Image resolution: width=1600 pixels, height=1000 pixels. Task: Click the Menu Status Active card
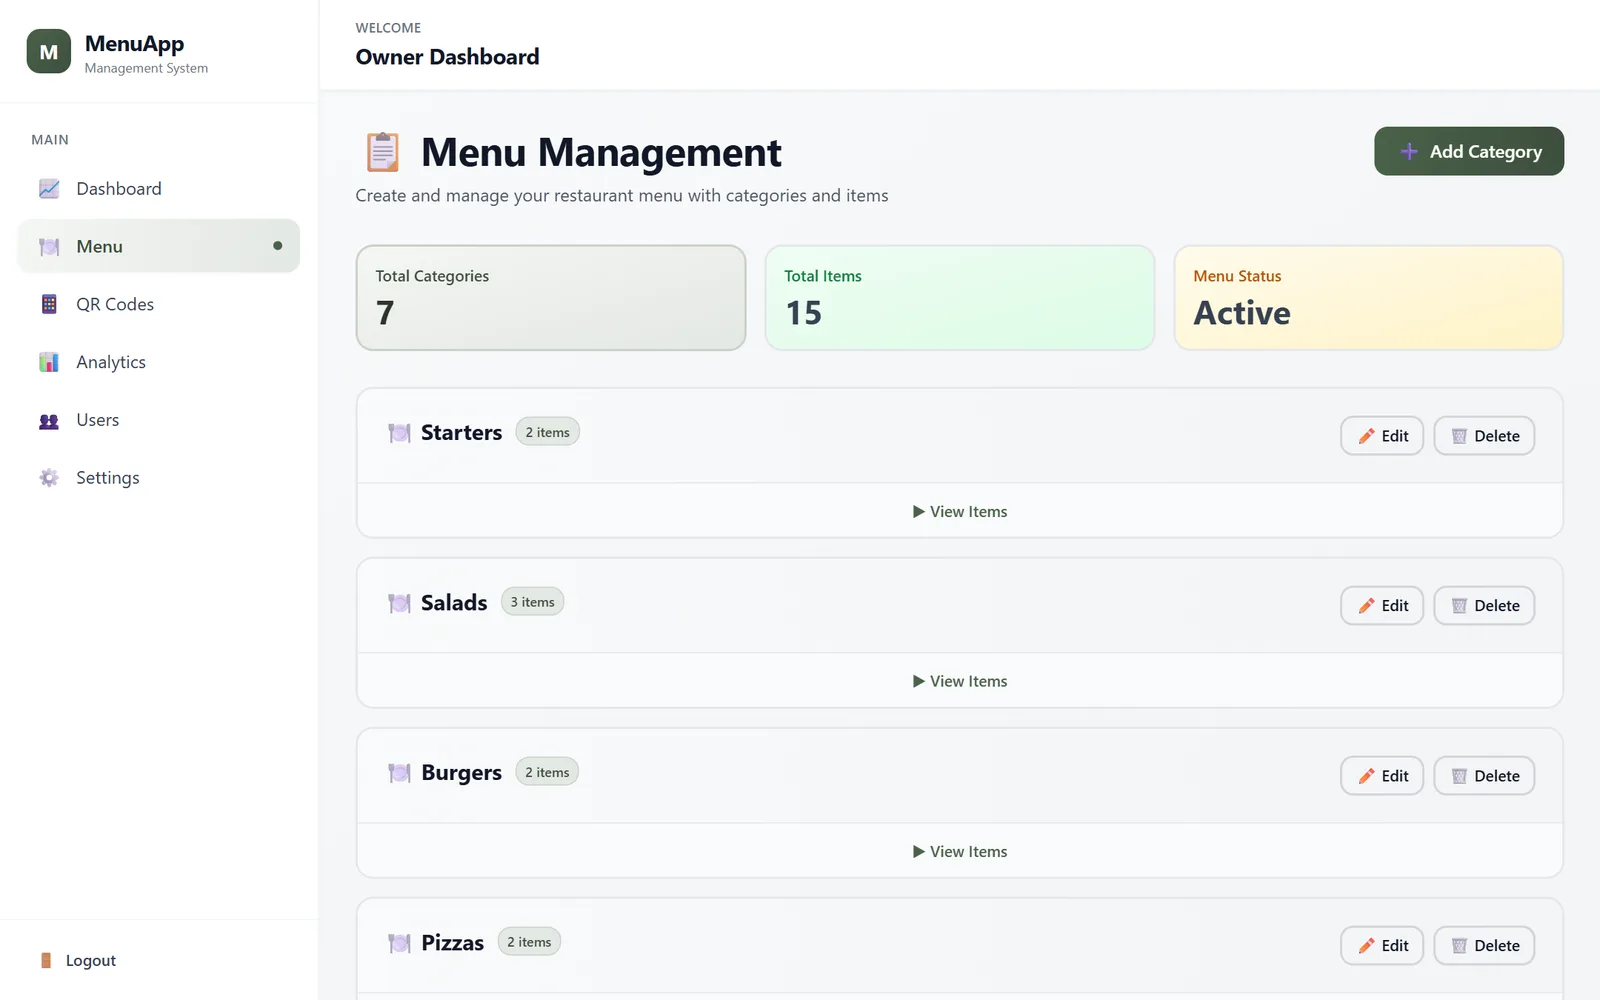click(1369, 298)
